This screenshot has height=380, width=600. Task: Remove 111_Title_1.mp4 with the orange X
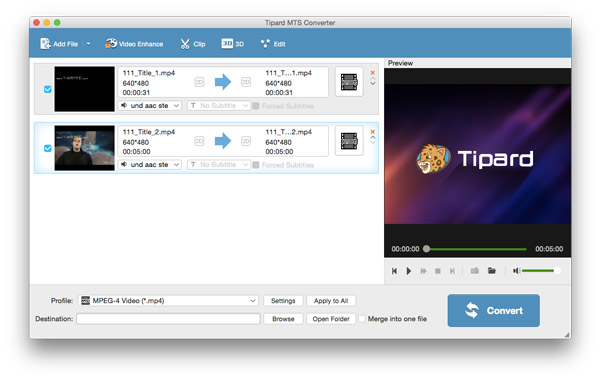(373, 73)
